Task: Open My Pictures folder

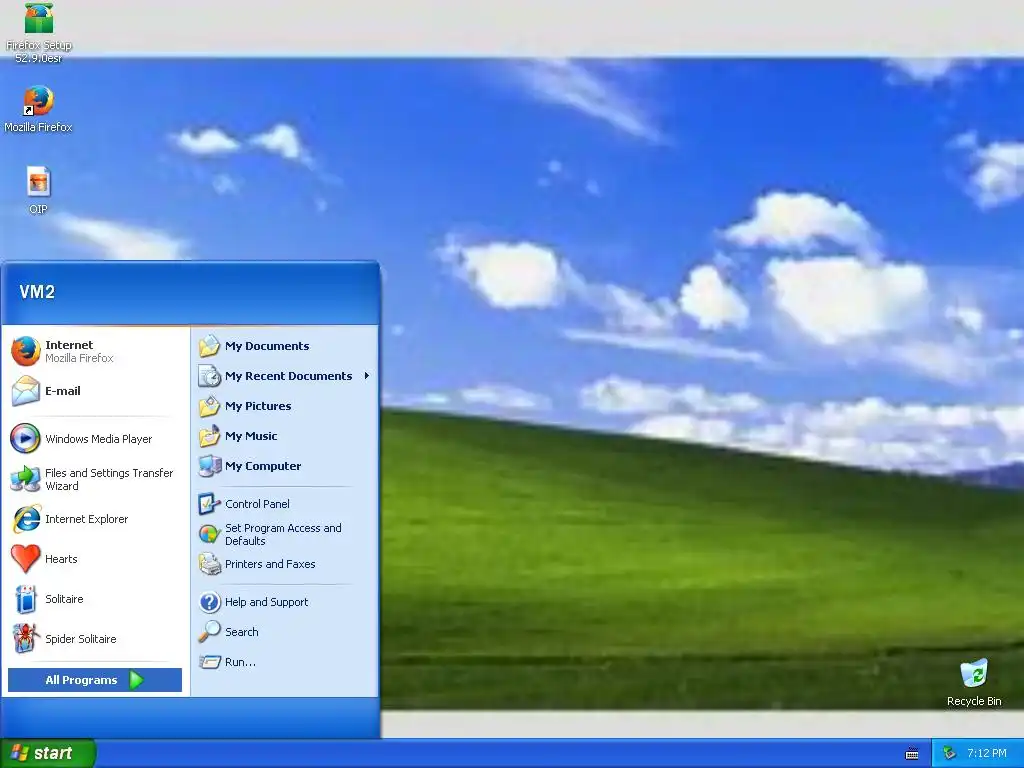Action: click(x=285, y=406)
